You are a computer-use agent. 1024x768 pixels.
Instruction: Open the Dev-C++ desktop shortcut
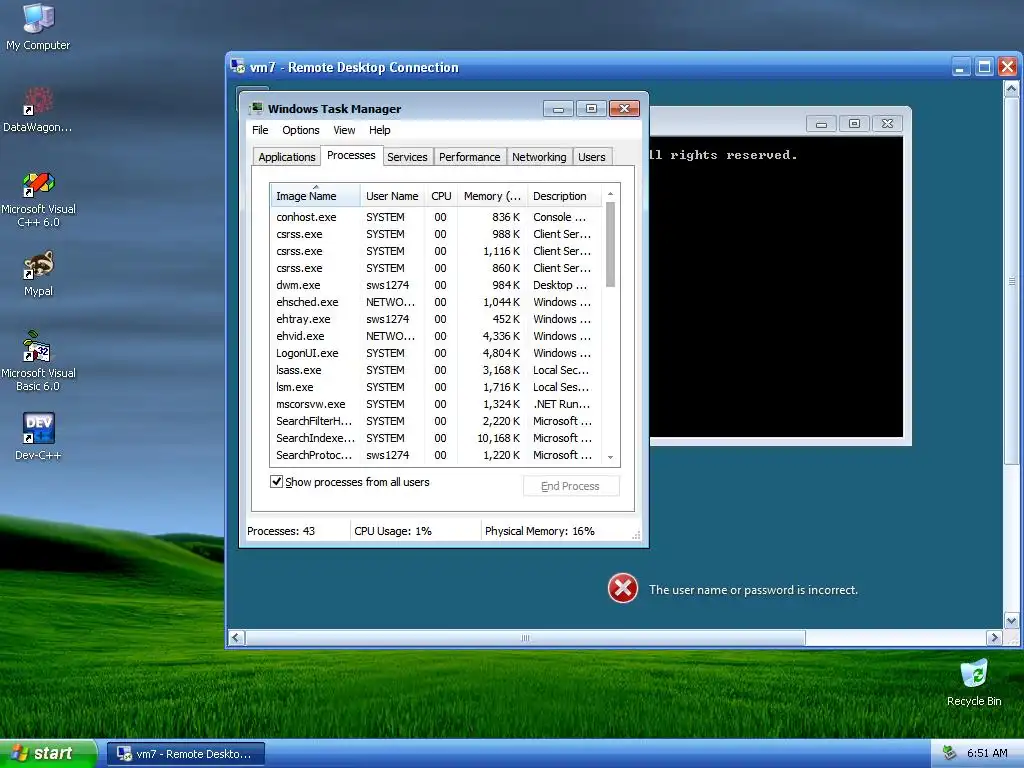tap(38, 436)
